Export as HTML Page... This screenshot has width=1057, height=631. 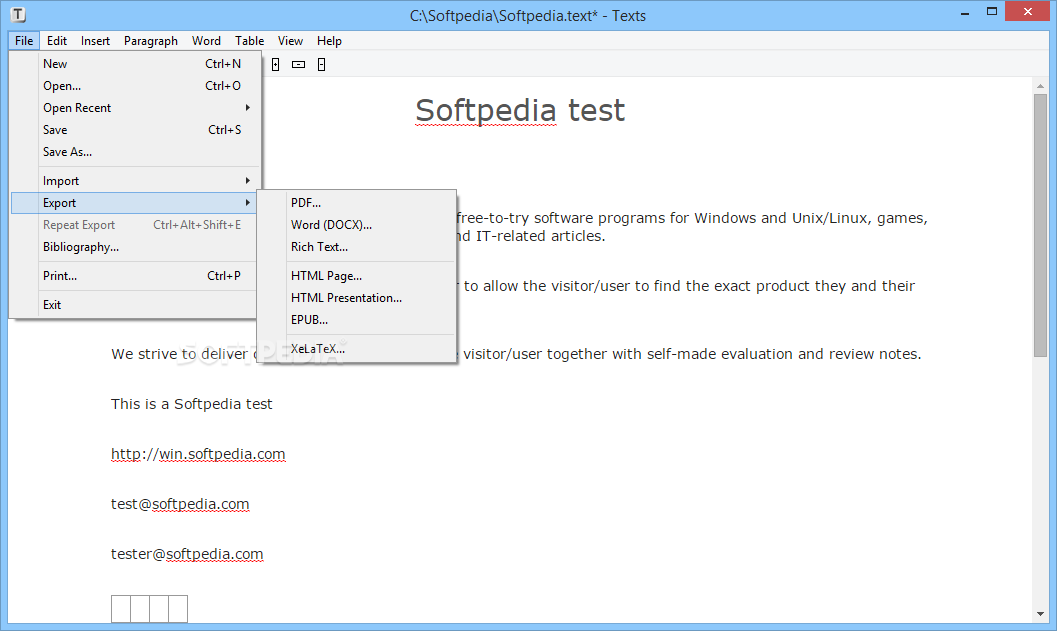tap(357, 276)
